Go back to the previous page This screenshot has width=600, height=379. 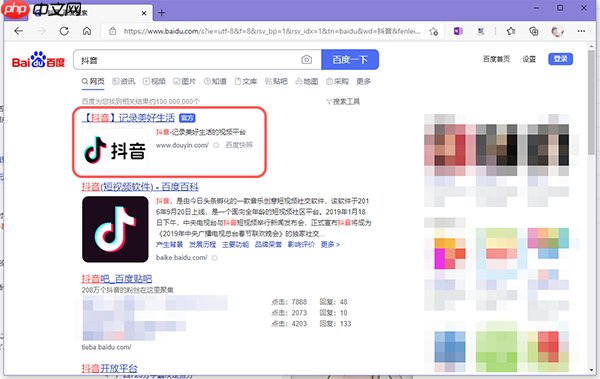click(18, 31)
